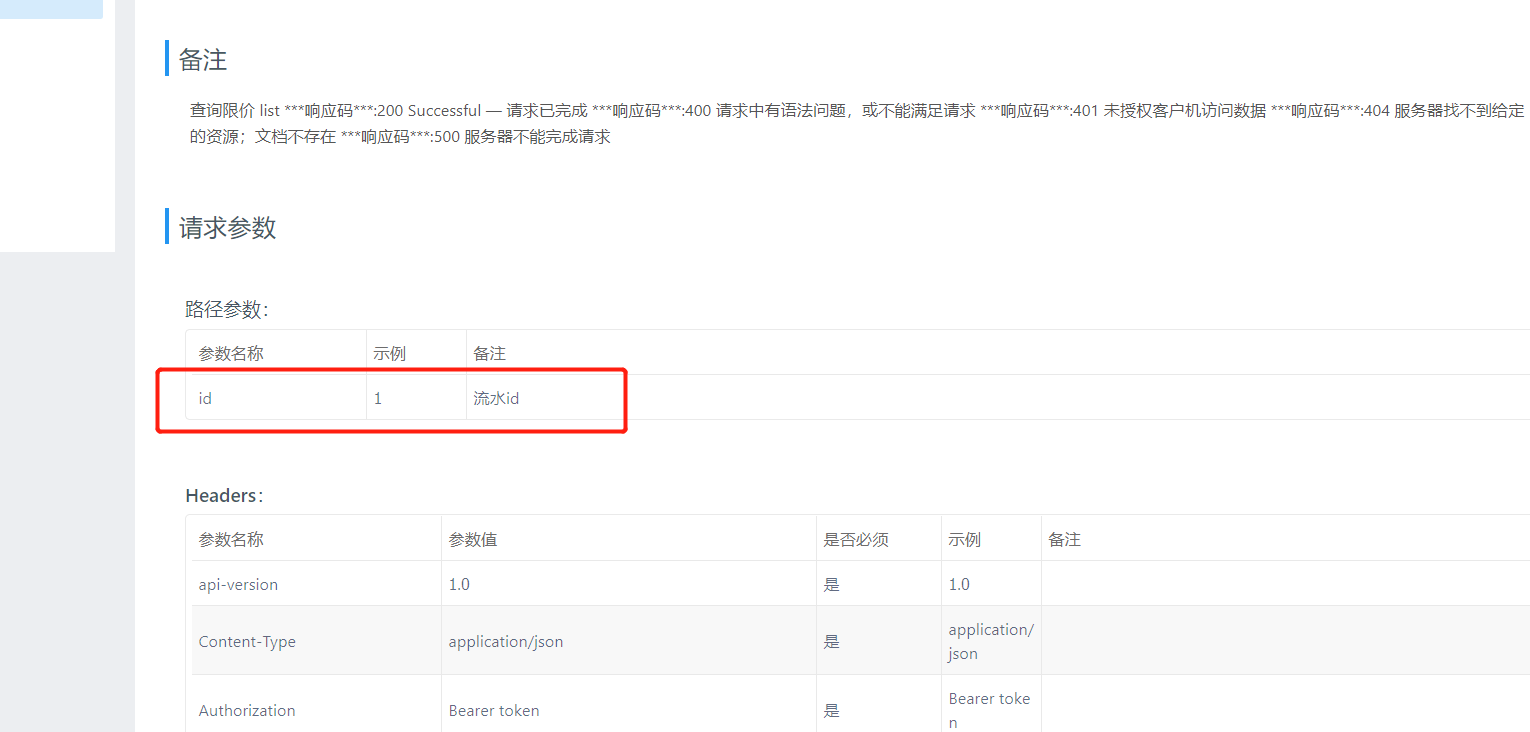Click the Content-Type parameter name

click(x=247, y=641)
